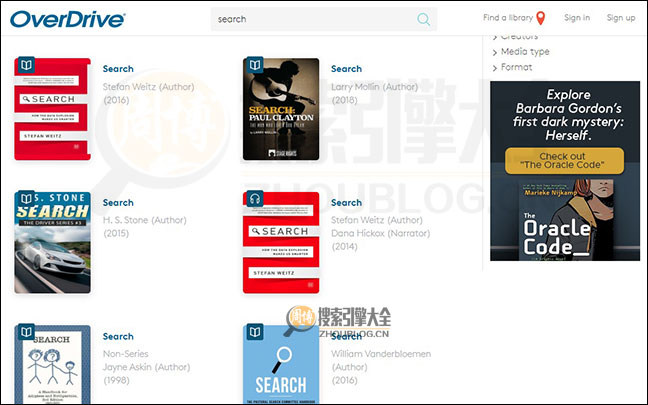648x405 pixels.
Task: Open the Sign up page
Action: tap(620, 18)
